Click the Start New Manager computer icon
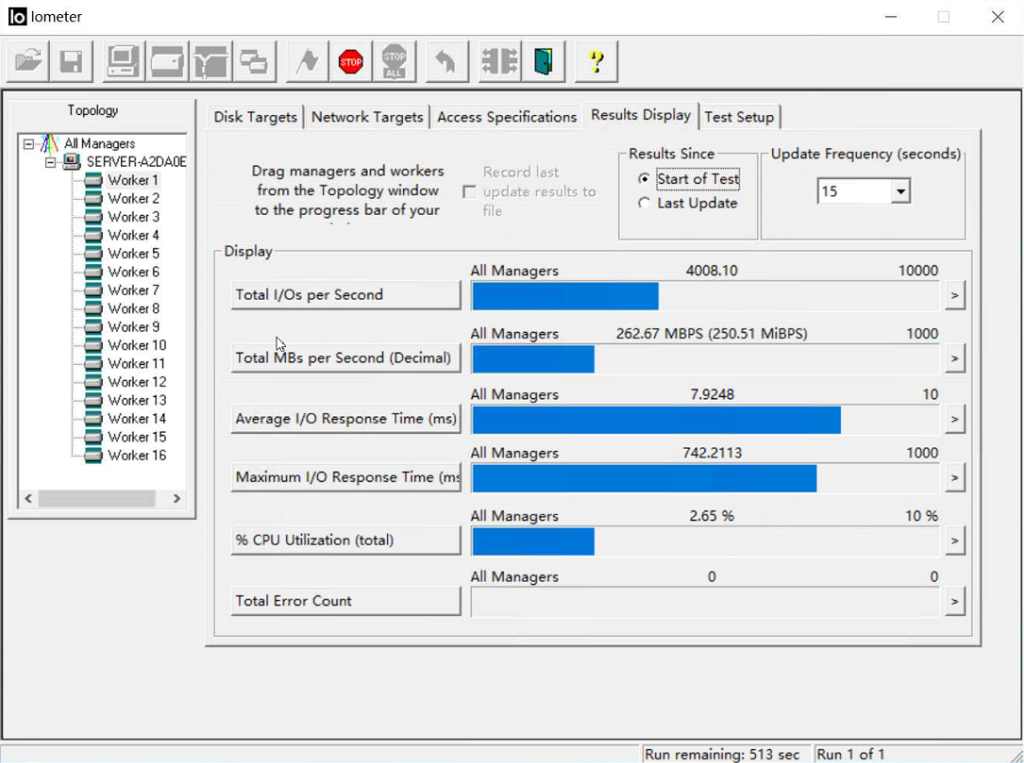Screen dimensions: 1024x763 click(x=124, y=62)
